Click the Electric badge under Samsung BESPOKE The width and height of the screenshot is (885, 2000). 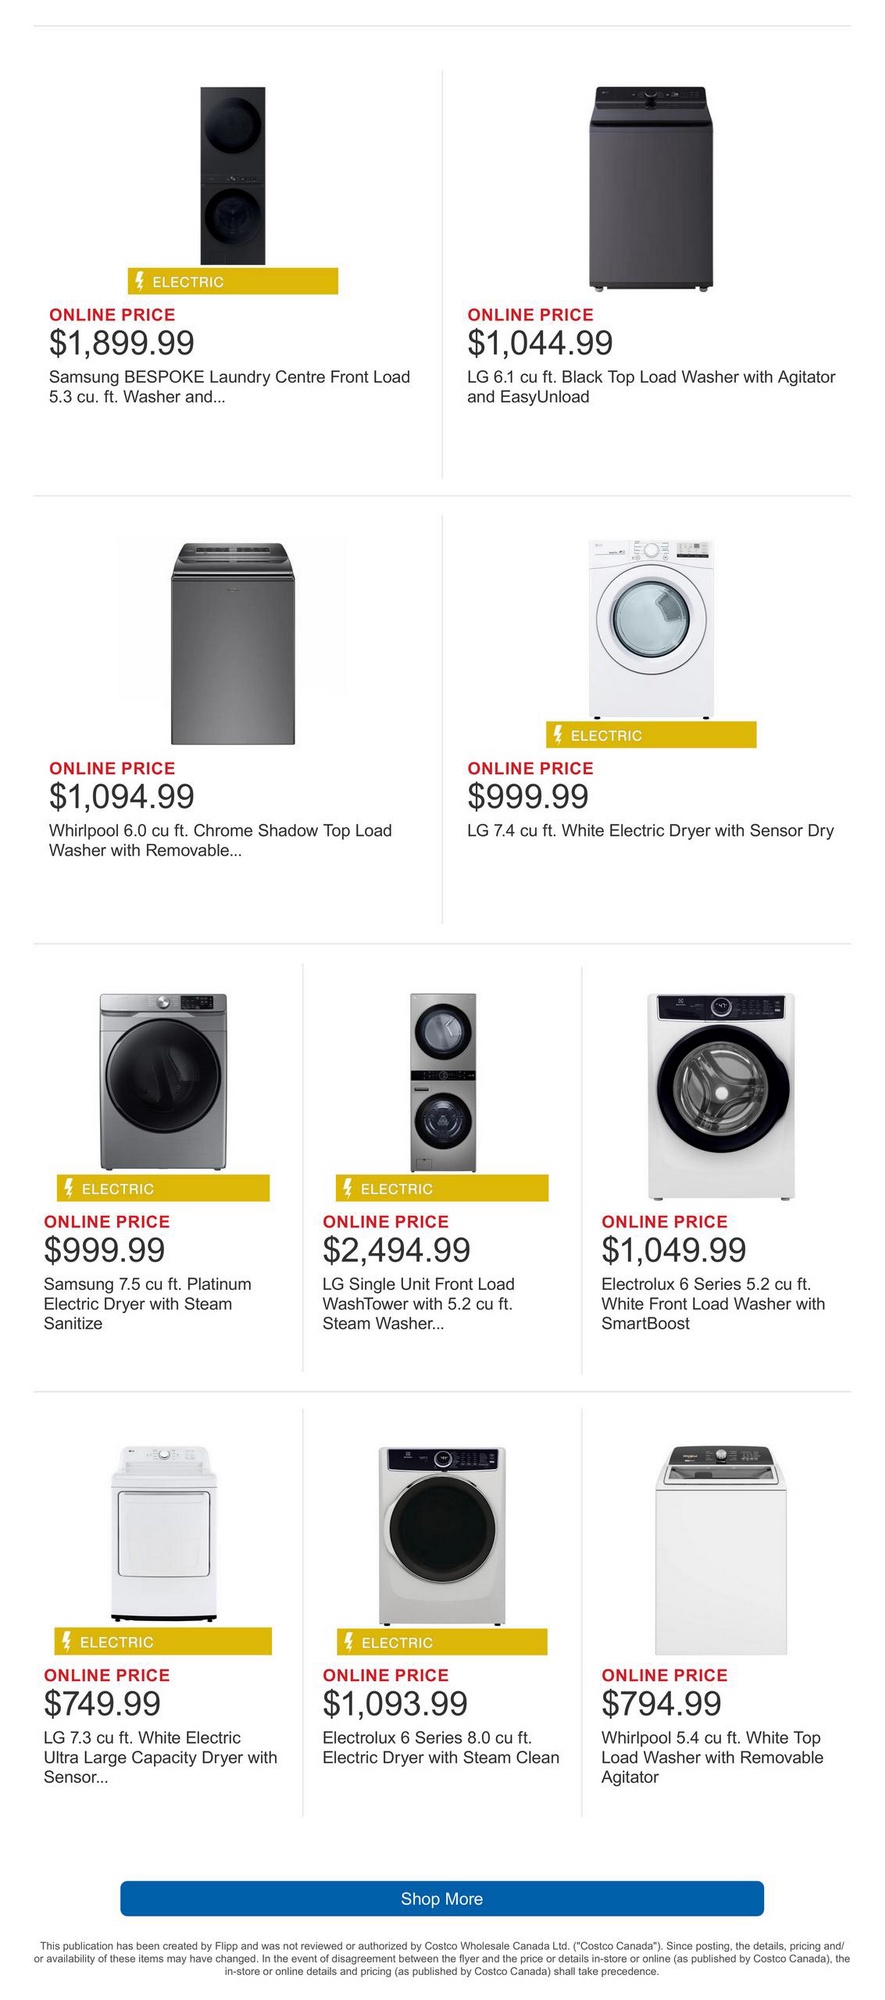[x=233, y=282]
